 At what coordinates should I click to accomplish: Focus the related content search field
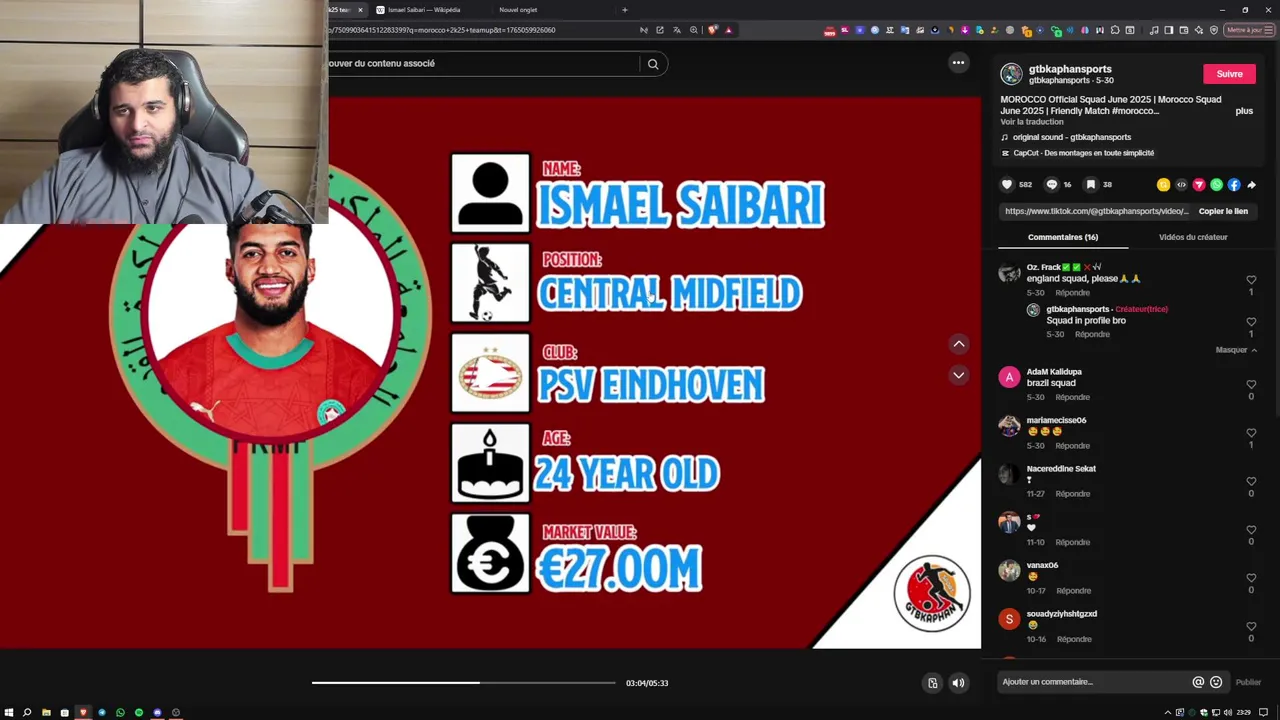(483, 63)
